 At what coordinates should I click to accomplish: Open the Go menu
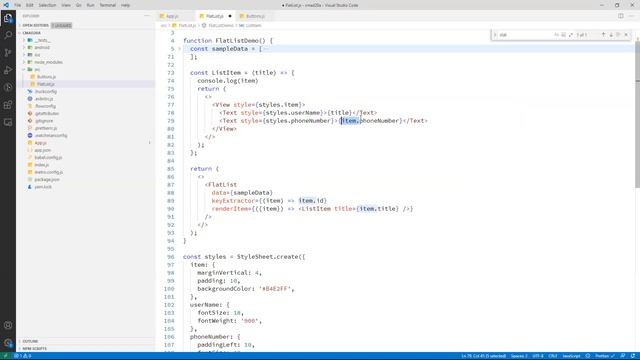[79, 5]
